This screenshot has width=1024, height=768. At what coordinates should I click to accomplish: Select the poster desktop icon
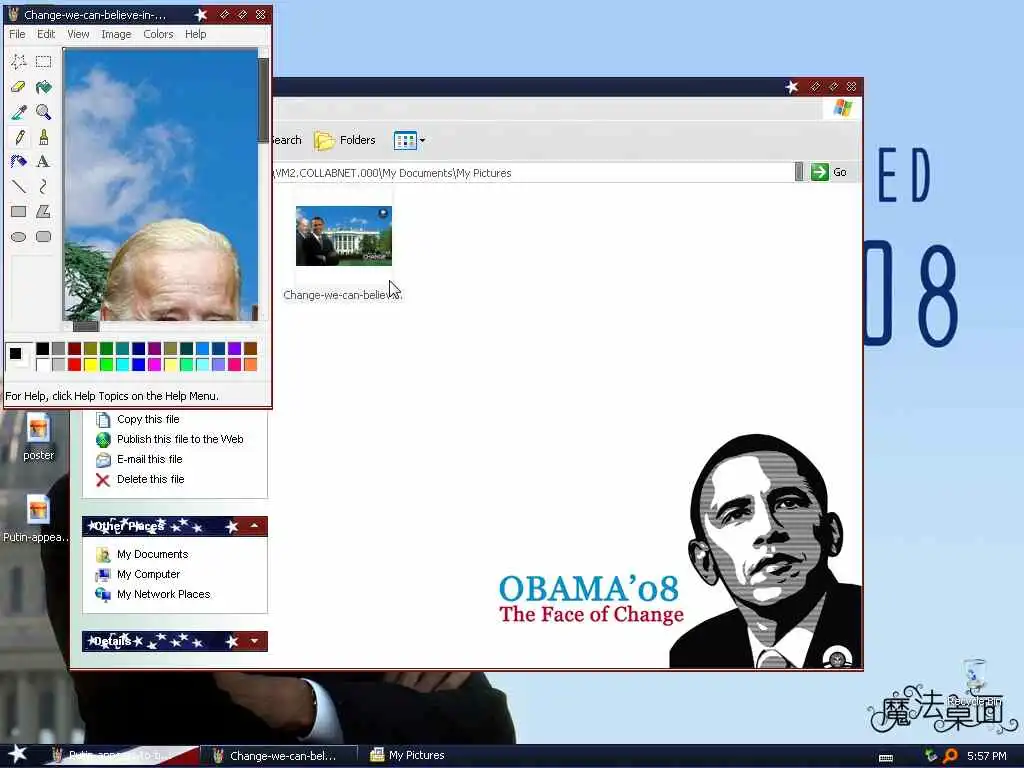click(39, 438)
